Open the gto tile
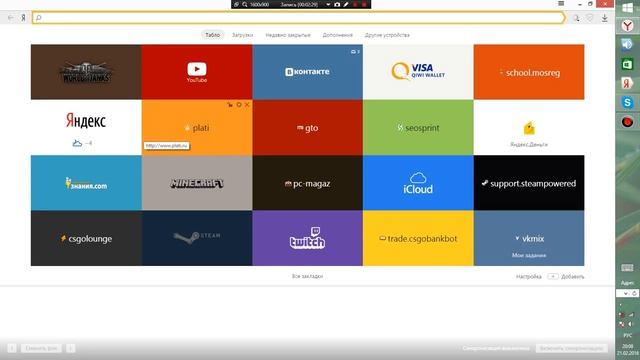The width and height of the screenshot is (640, 360). pyautogui.click(x=307, y=127)
